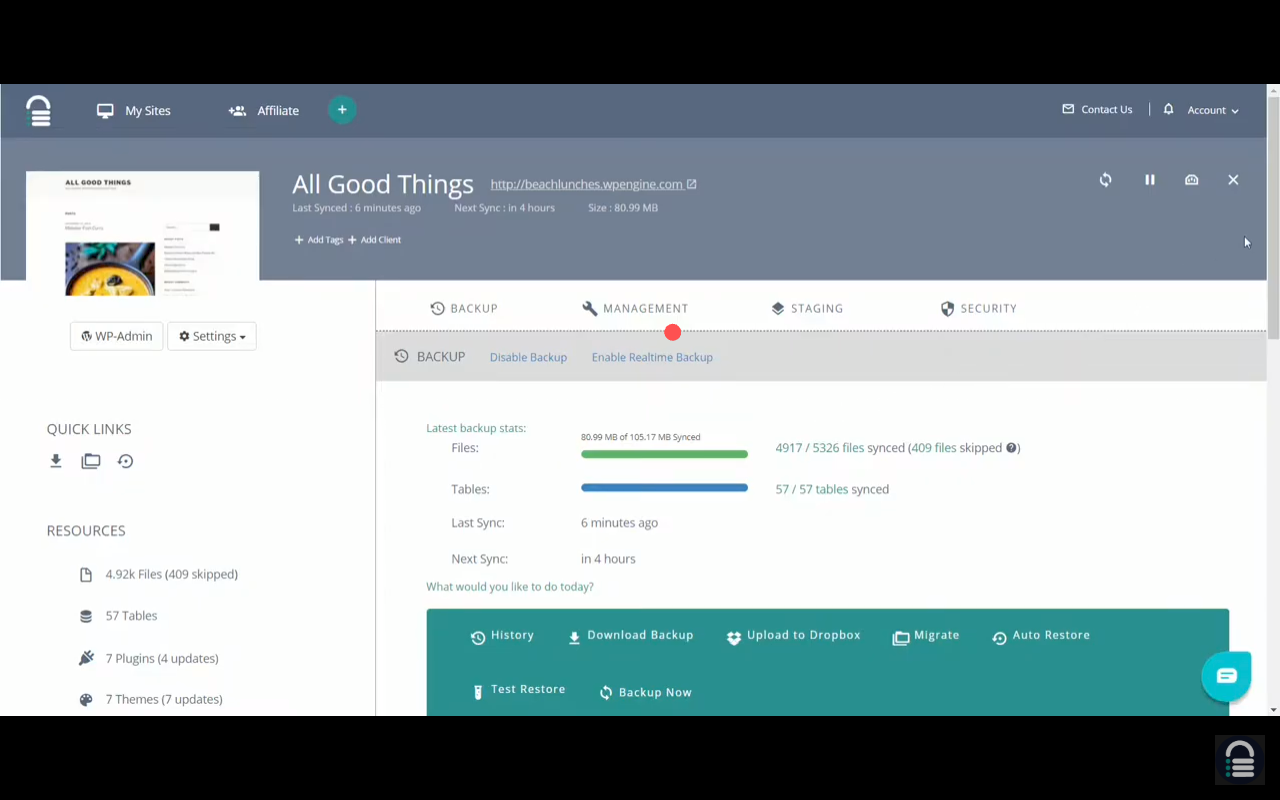The width and height of the screenshot is (1280, 800).
Task: Click the green plus add site button
Action: tap(342, 110)
